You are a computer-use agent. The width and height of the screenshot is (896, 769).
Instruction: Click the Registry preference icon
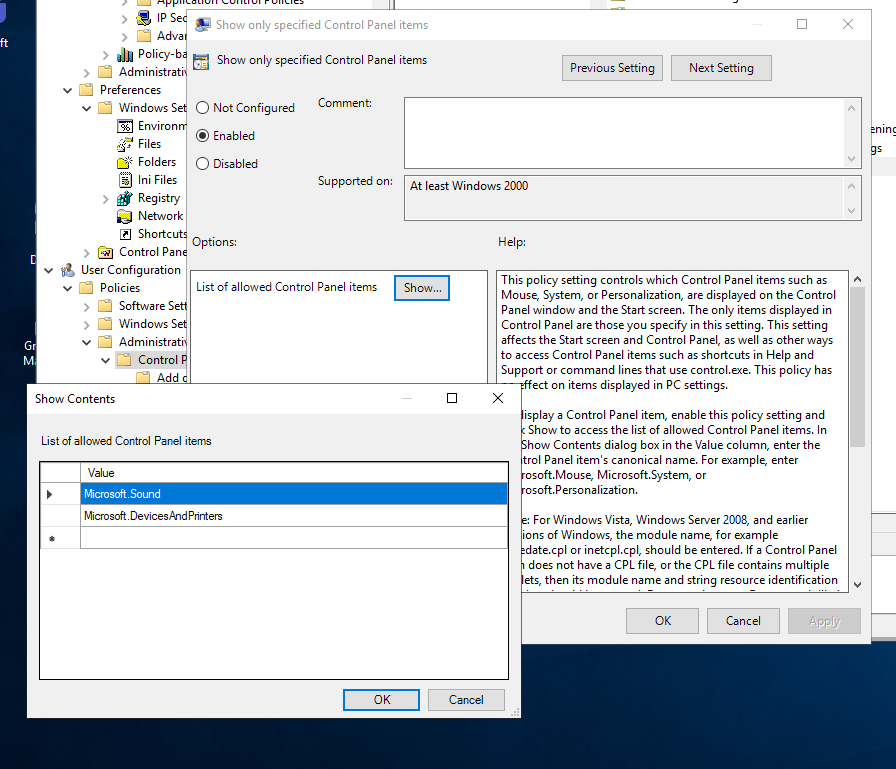125,198
